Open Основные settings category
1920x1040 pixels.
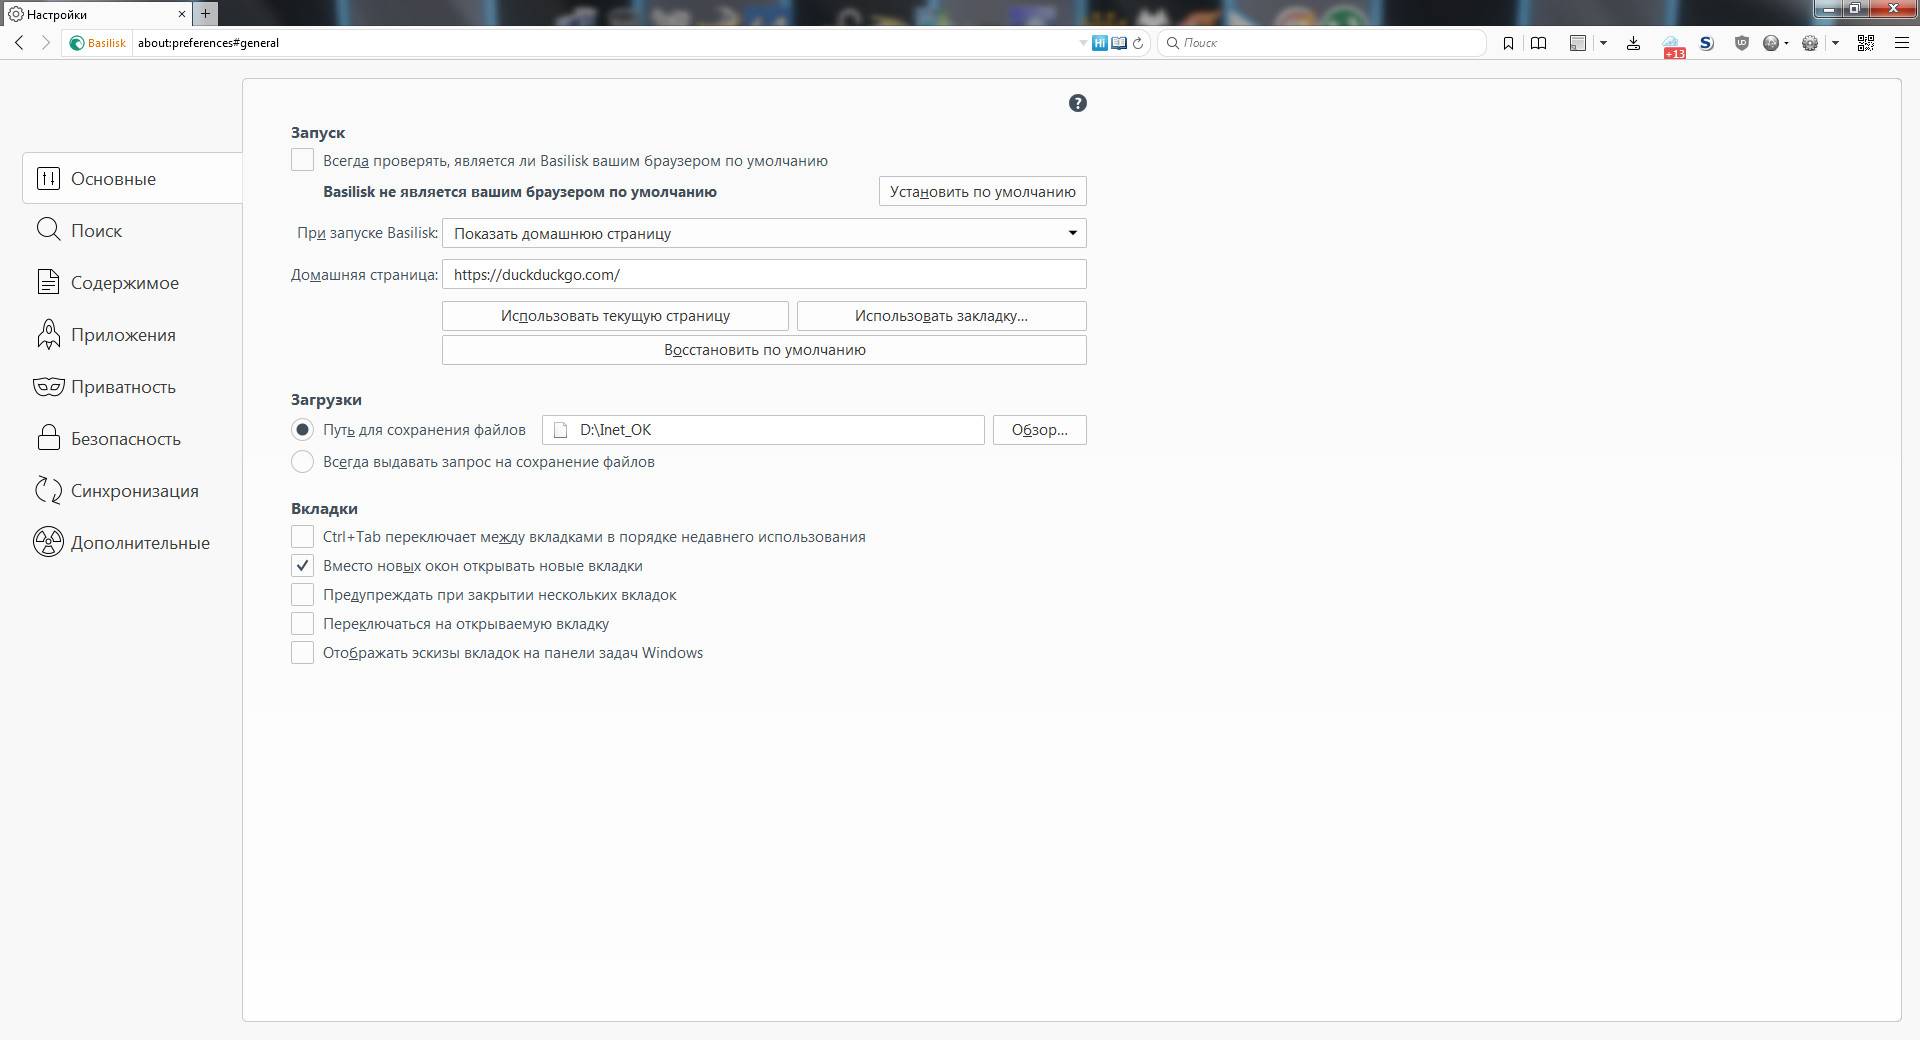pyautogui.click(x=132, y=178)
